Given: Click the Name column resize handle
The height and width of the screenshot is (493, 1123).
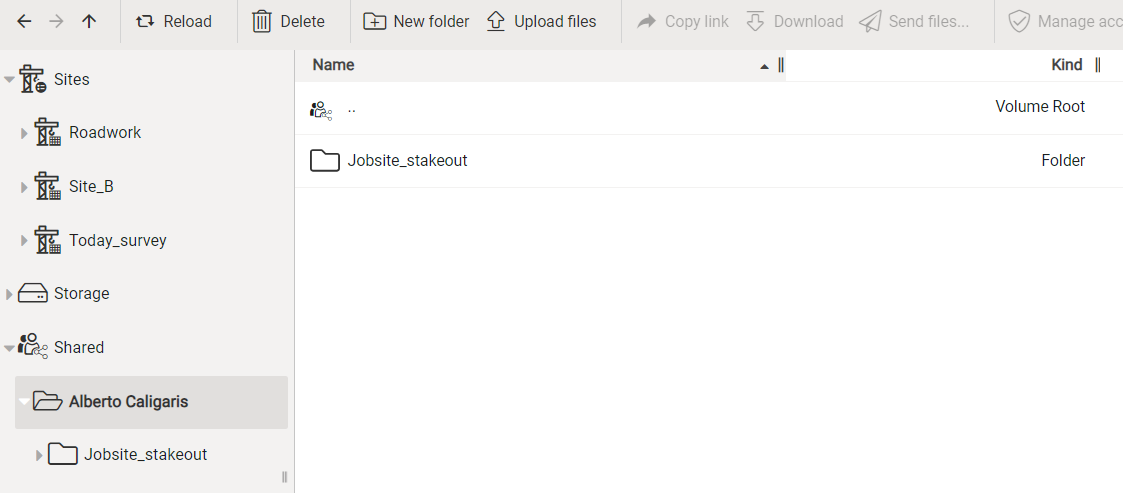Looking at the screenshot, I should tap(781, 65).
